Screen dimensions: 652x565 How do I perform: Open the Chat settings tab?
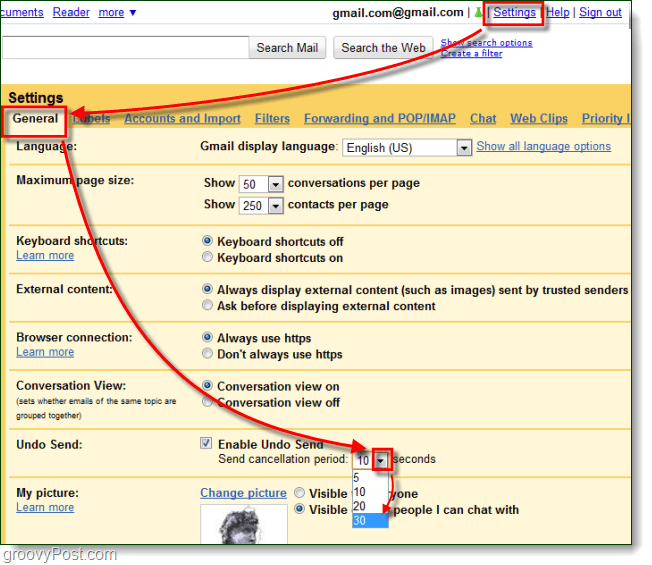tap(483, 119)
